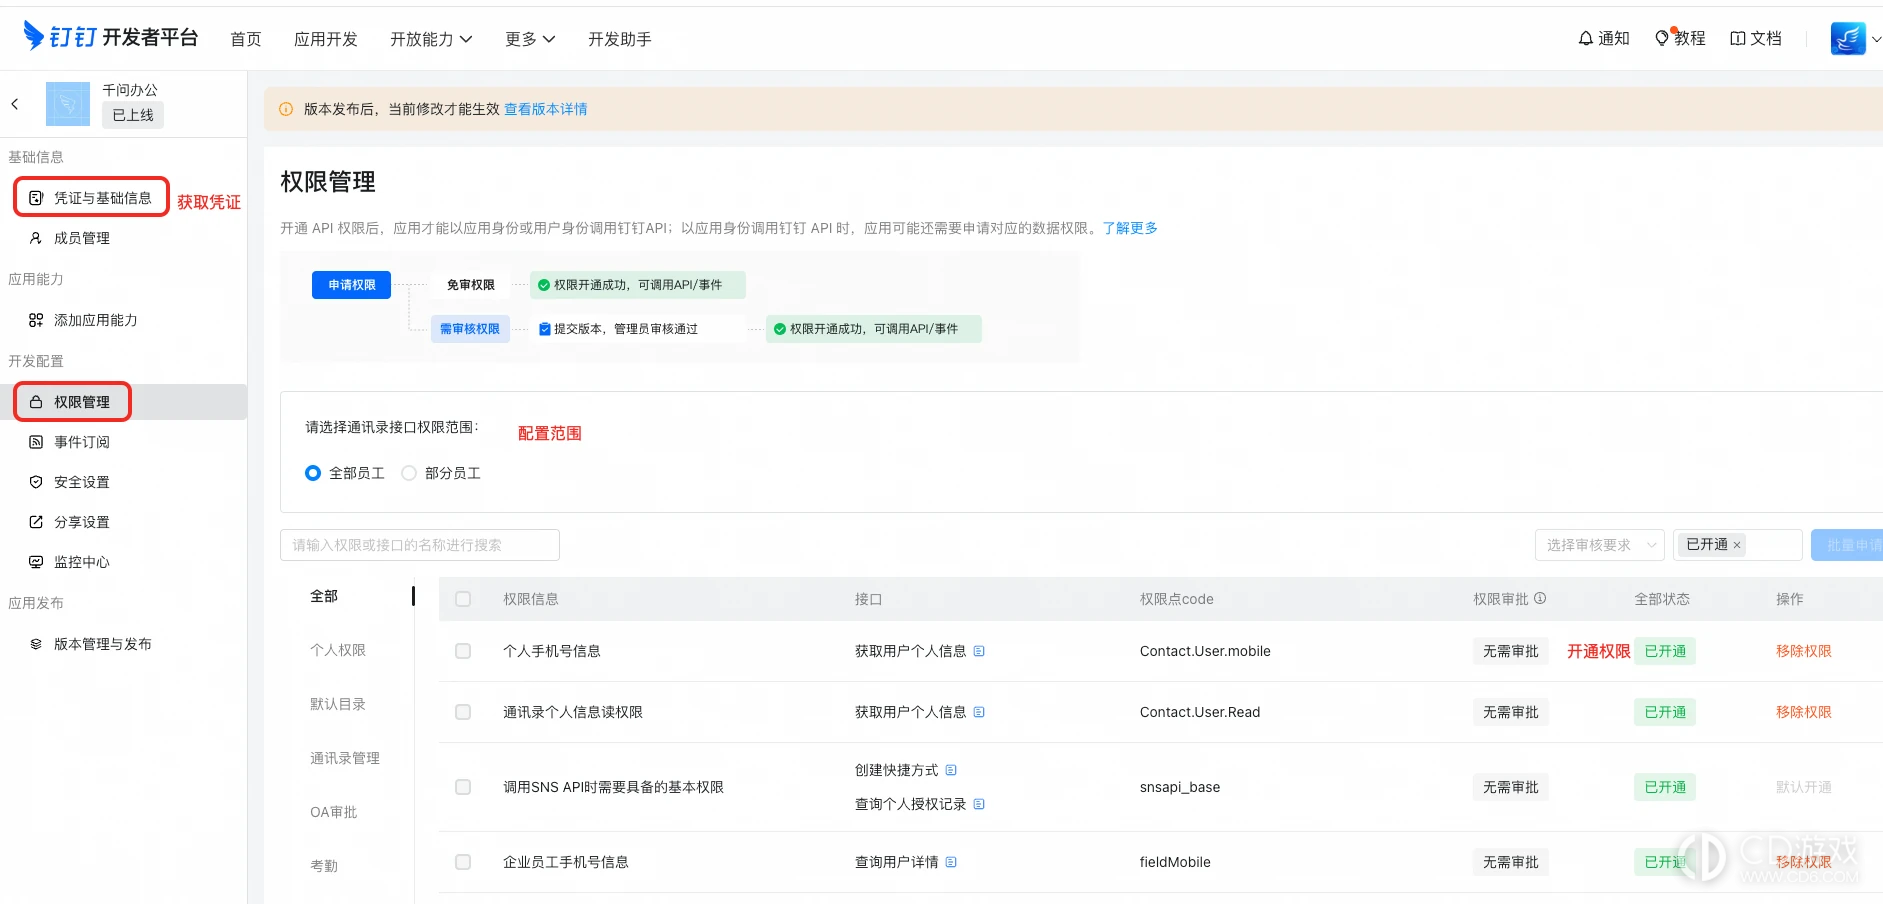Select the 部分员工 radio button
Screen dimensions: 1883x904
tap(409, 473)
